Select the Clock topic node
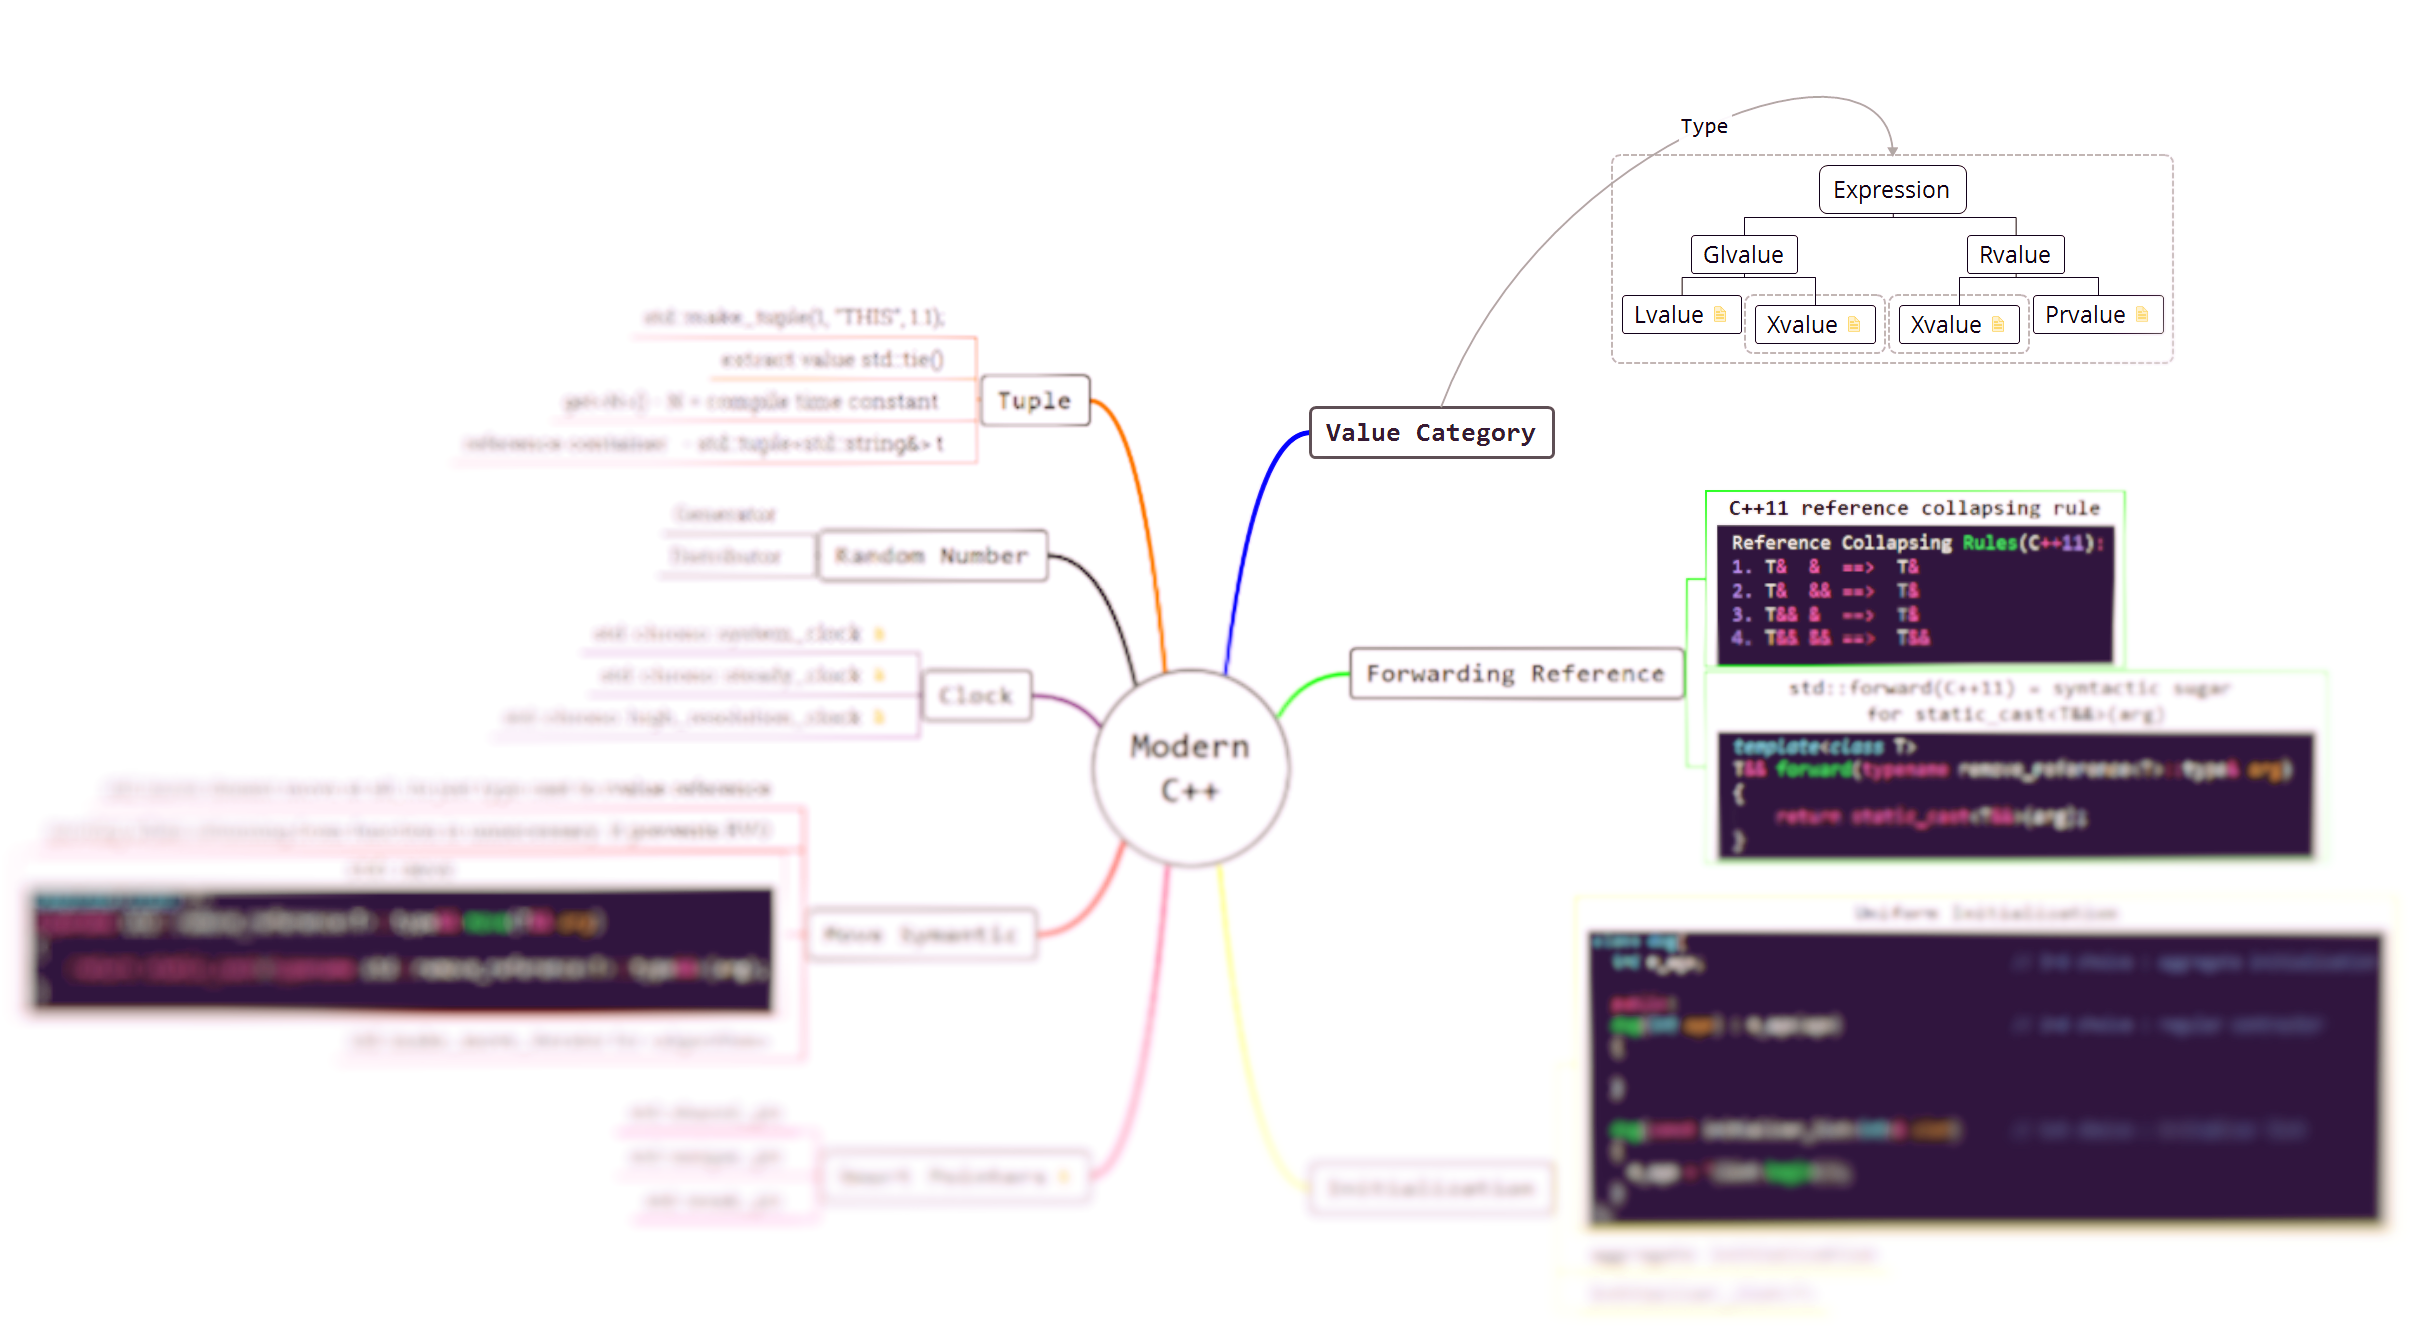The height and width of the screenshot is (1329, 2414). tap(975, 696)
